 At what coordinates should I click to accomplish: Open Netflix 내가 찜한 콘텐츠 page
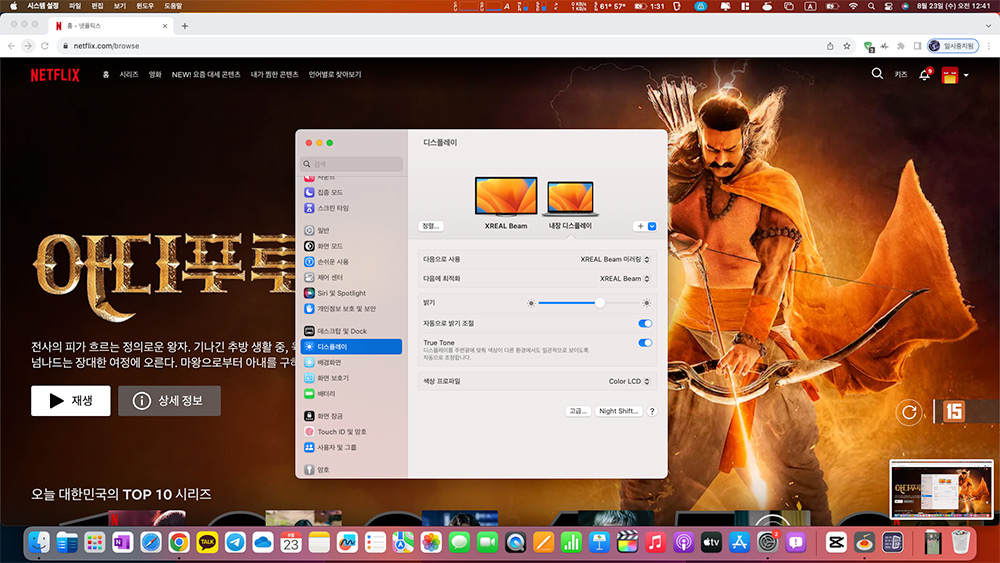click(274, 75)
